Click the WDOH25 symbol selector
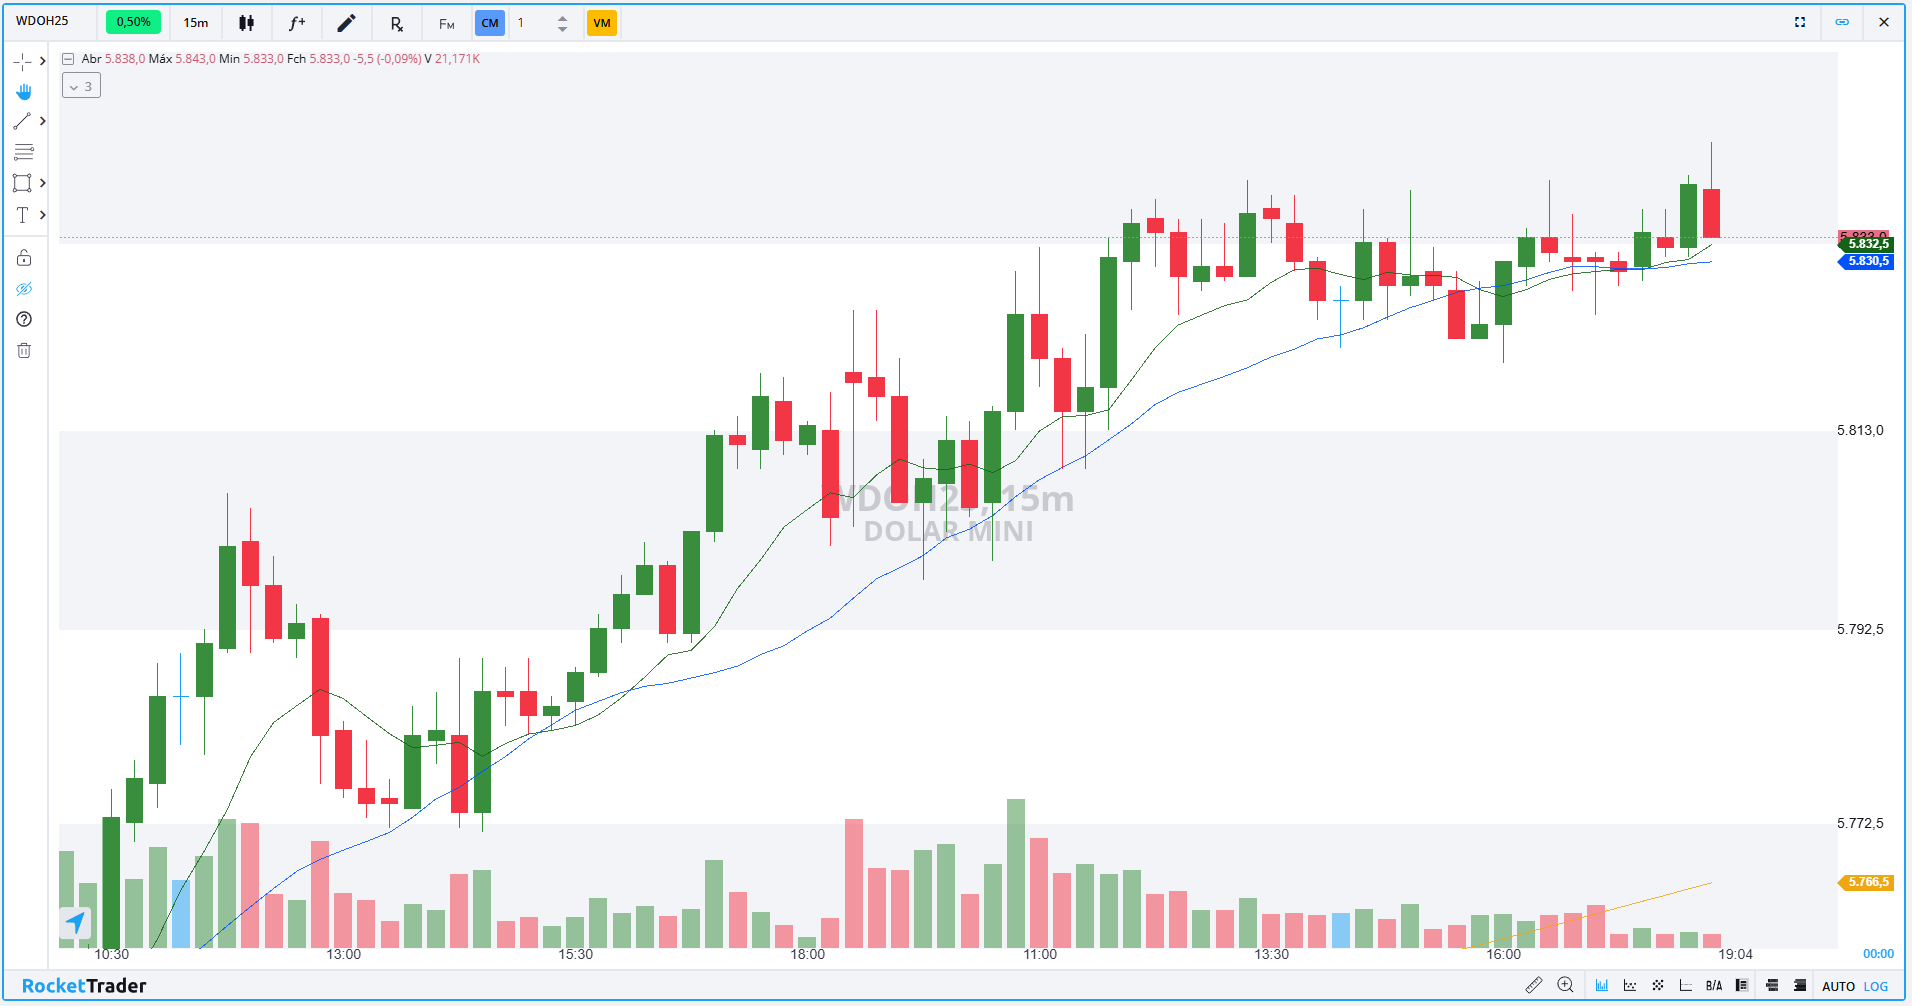This screenshot has width=1912, height=1006. click(x=43, y=21)
